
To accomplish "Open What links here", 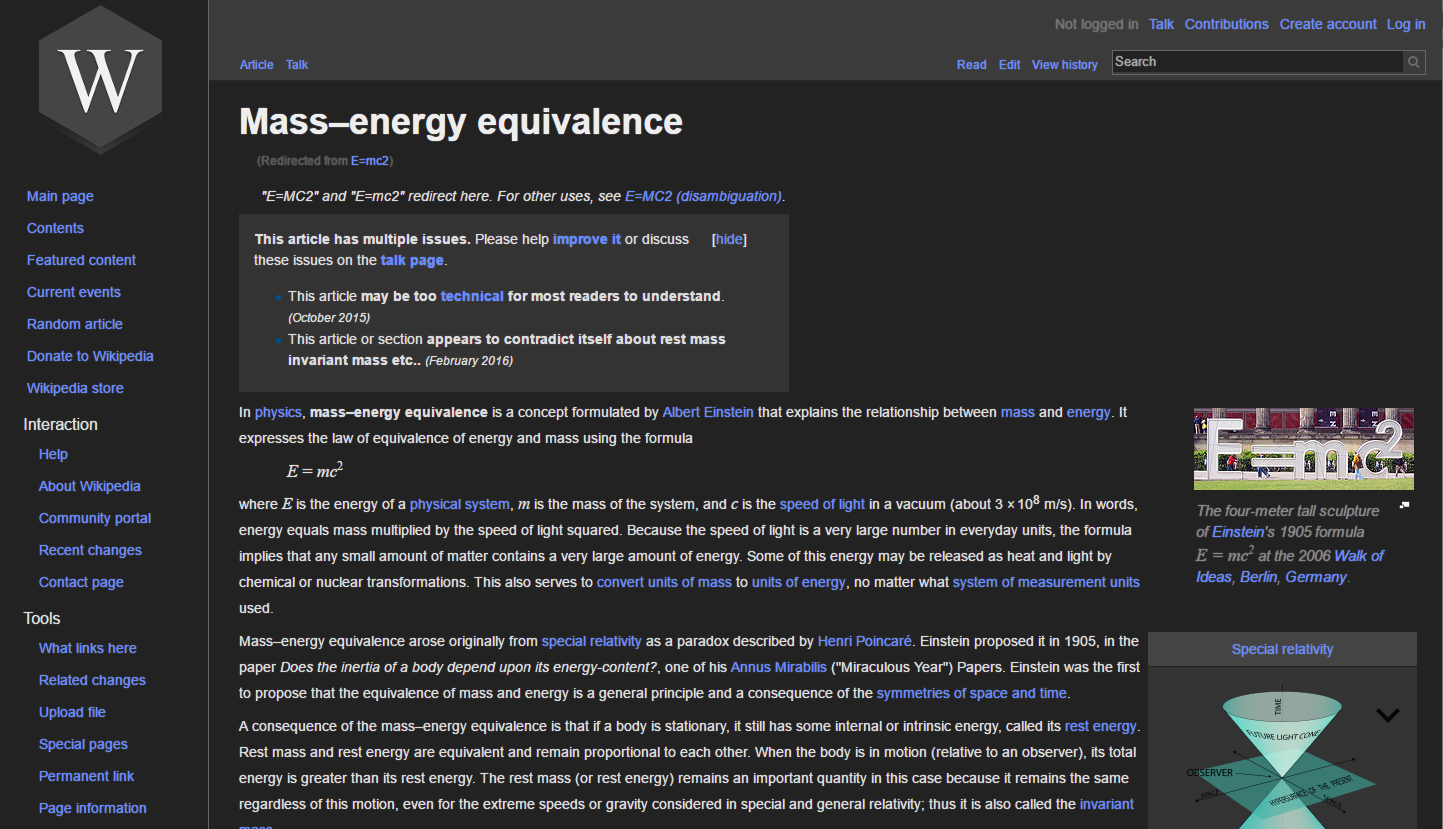I will tap(87, 648).
